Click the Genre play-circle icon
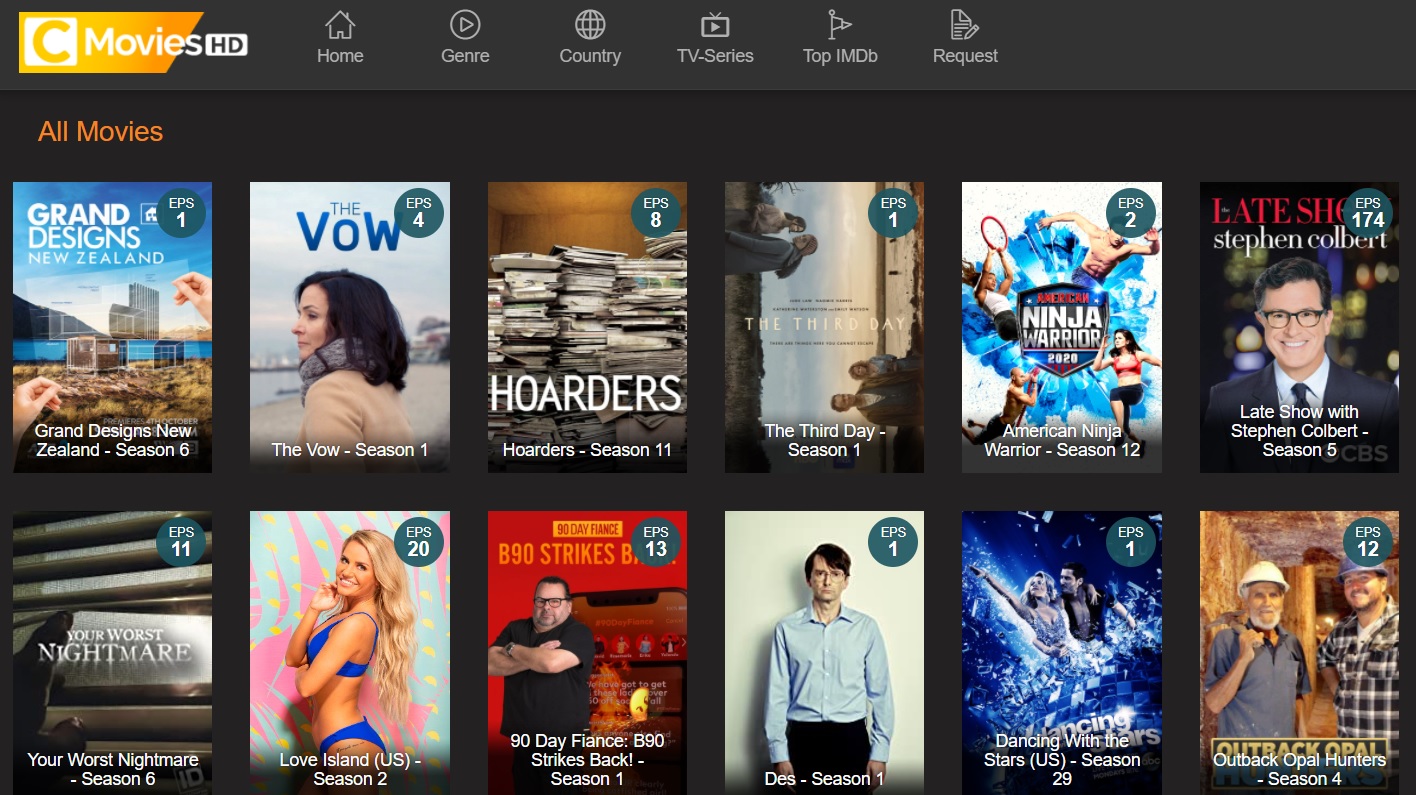Viewport: 1416px width, 795px height. coord(465,24)
